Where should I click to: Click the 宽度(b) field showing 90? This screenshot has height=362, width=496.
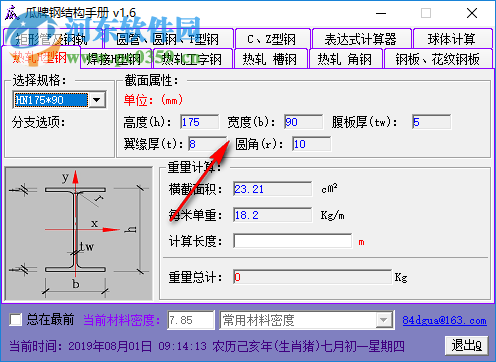click(303, 122)
